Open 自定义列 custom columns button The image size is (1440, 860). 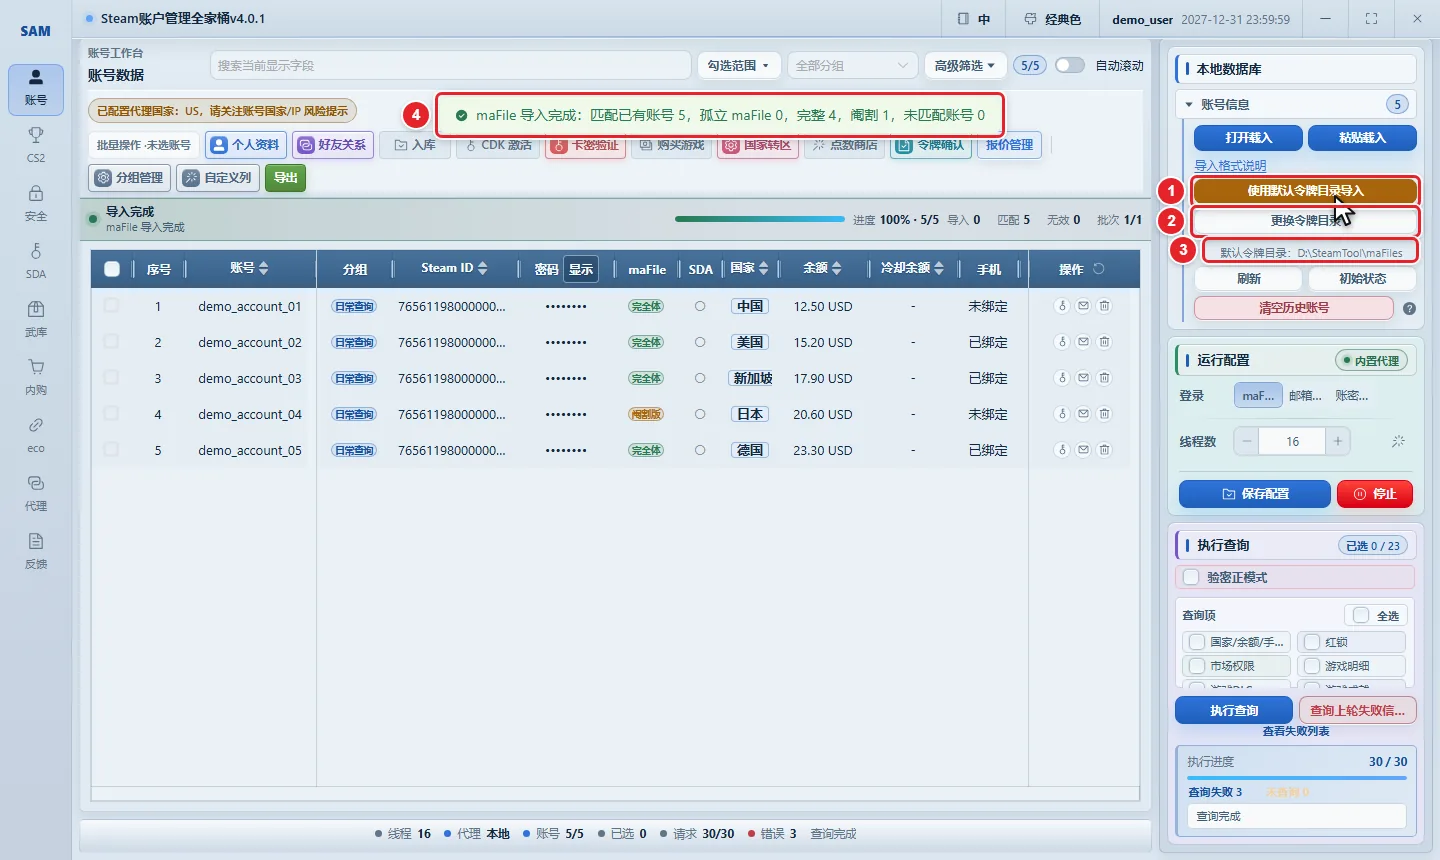(218, 178)
